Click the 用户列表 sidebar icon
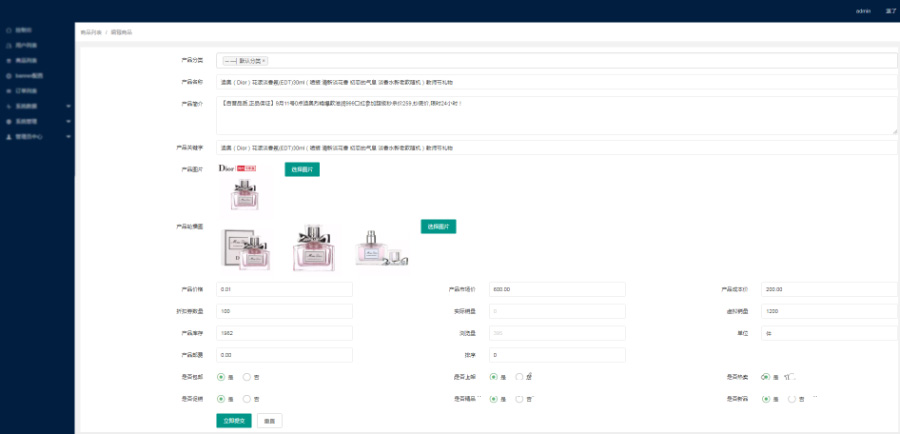 coord(9,45)
